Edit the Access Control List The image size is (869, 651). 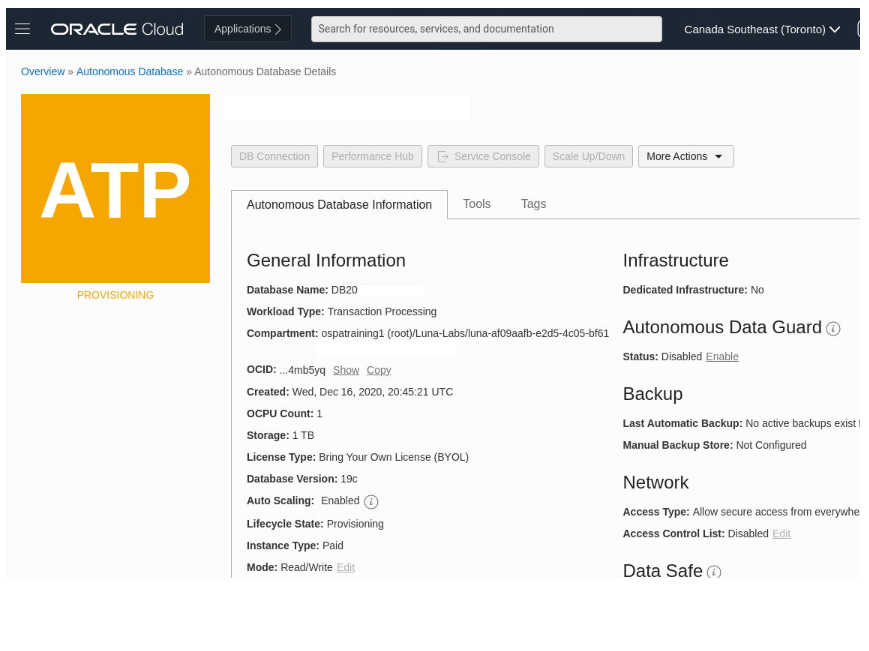[x=781, y=534]
